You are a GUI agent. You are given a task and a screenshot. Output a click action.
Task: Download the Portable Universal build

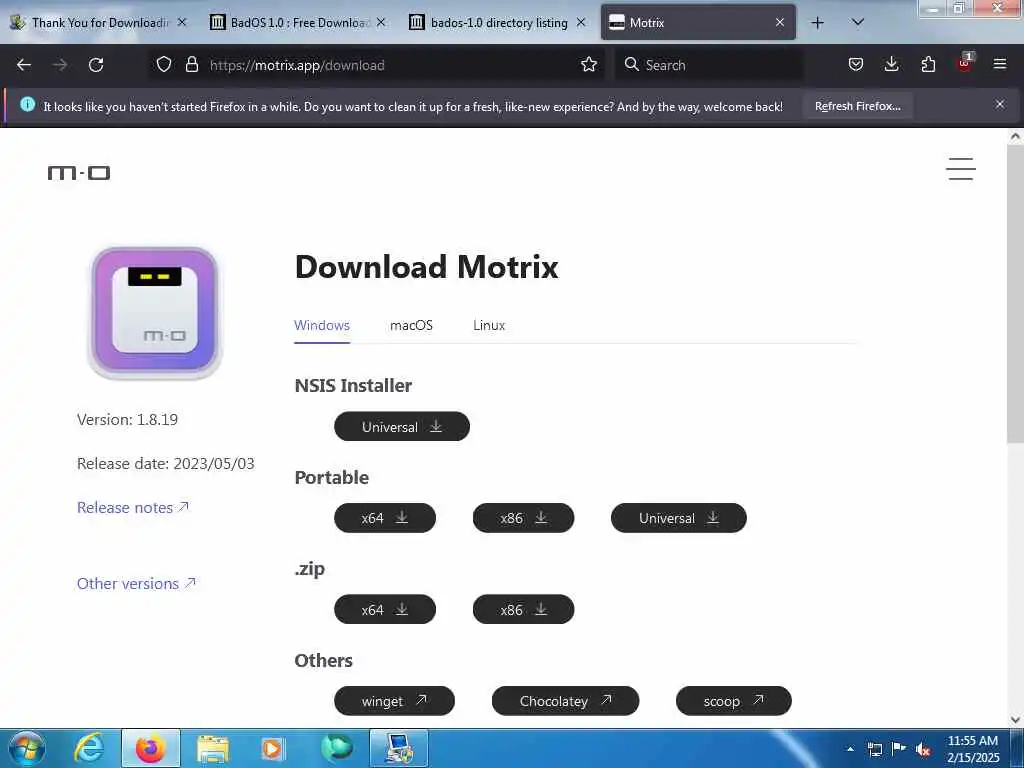tap(679, 518)
